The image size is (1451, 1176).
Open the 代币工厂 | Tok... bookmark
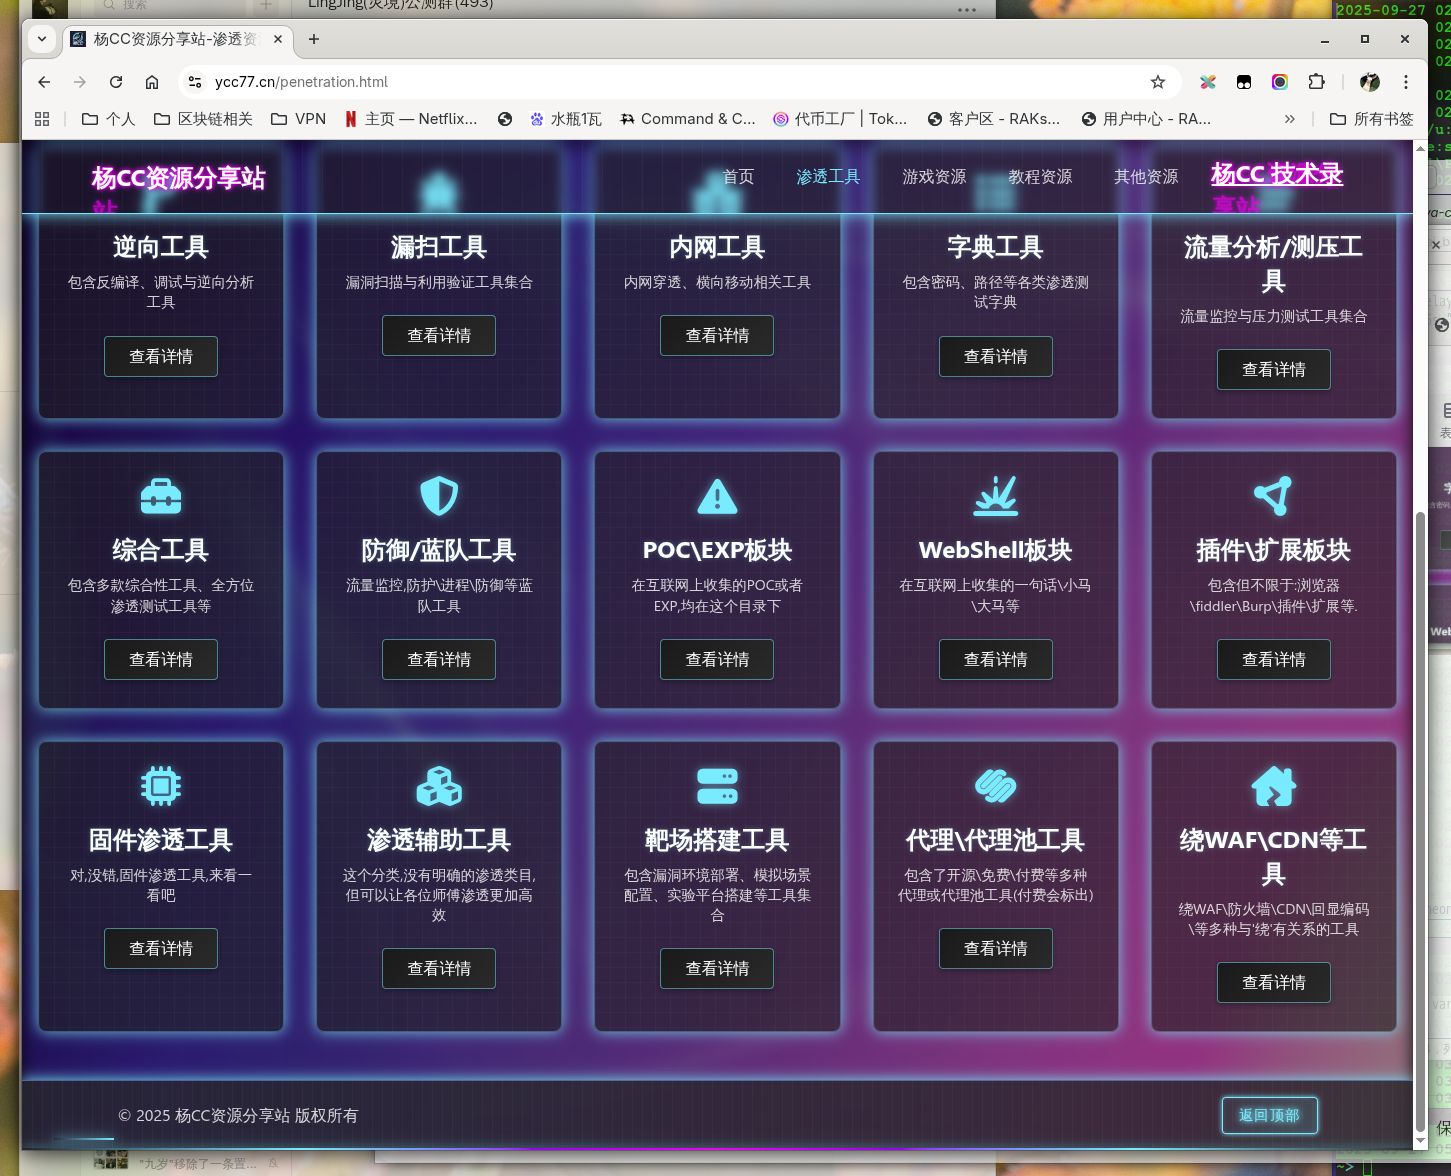(x=840, y=119)
